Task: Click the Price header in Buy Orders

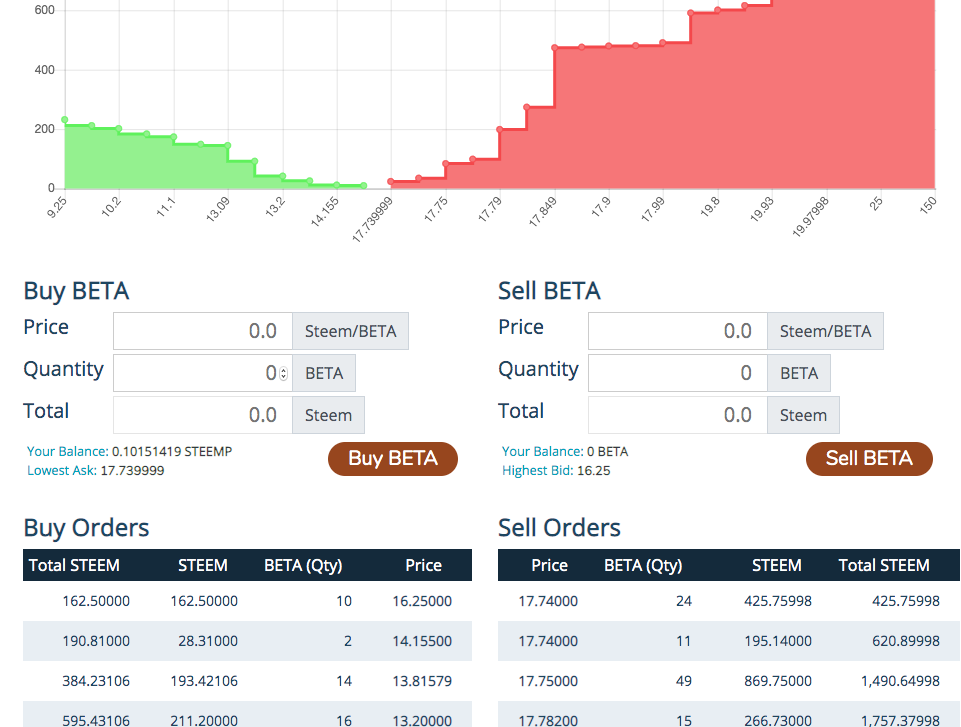Action: click(x=424, y=565)
